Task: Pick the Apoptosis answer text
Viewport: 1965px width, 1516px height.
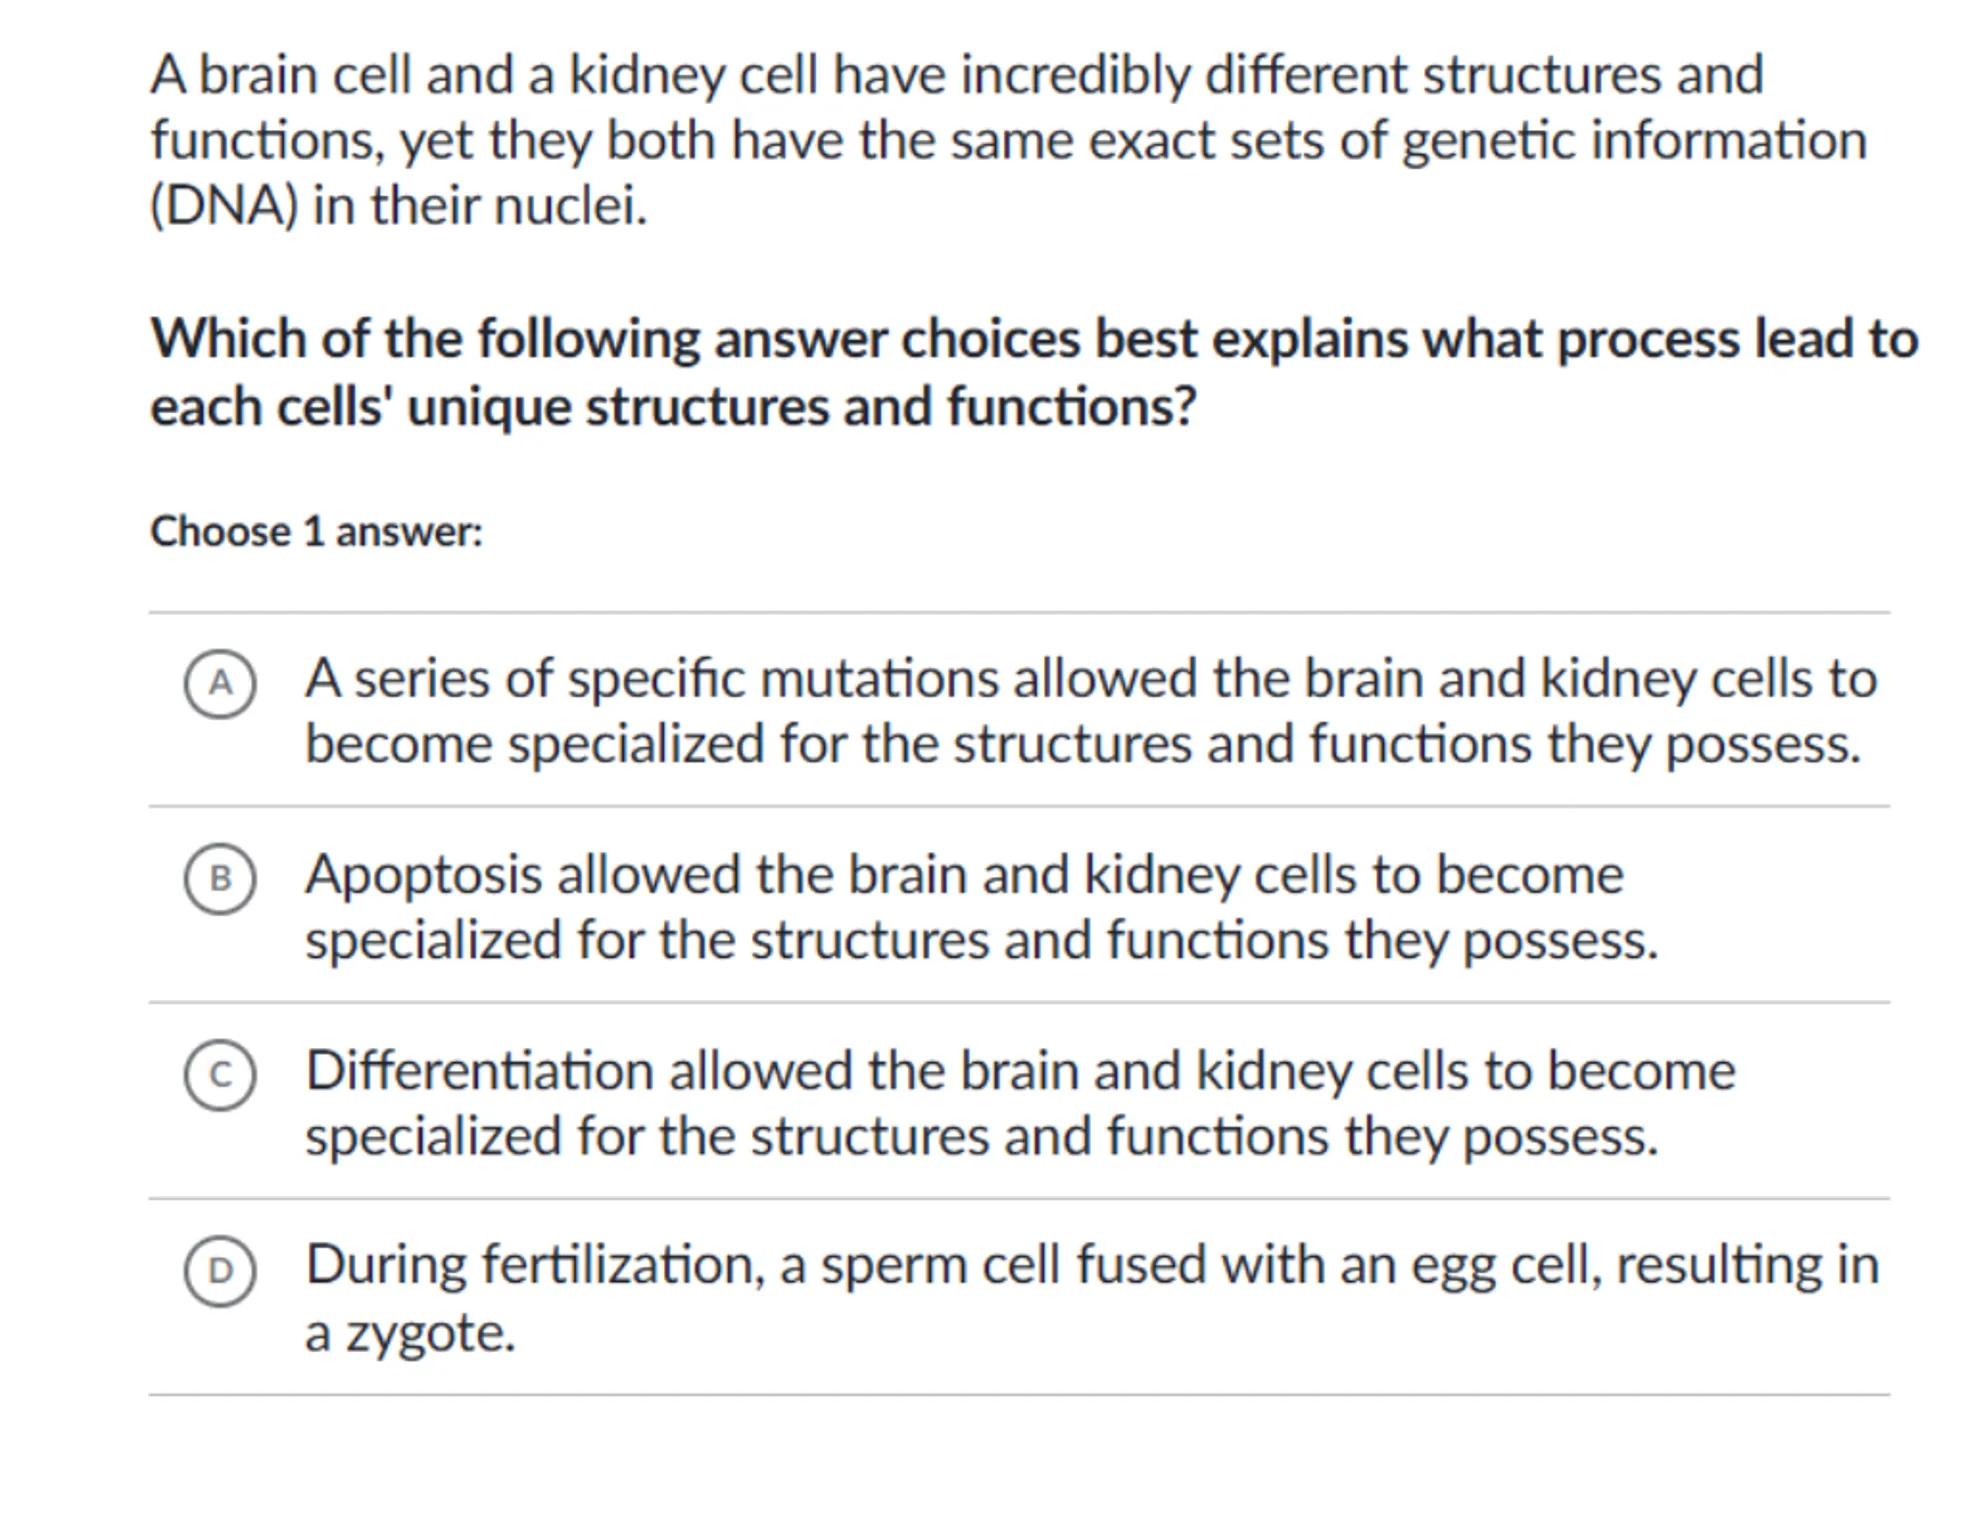Action: [980, 907]
